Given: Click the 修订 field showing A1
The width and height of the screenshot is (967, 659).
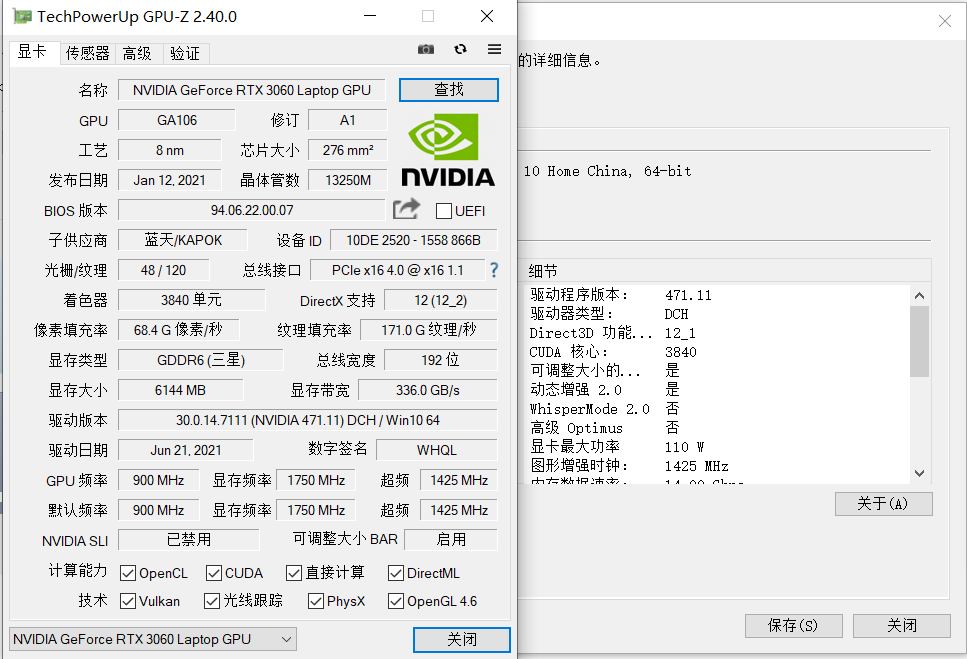Looking at the screenshot, I should tap(348, 120).
